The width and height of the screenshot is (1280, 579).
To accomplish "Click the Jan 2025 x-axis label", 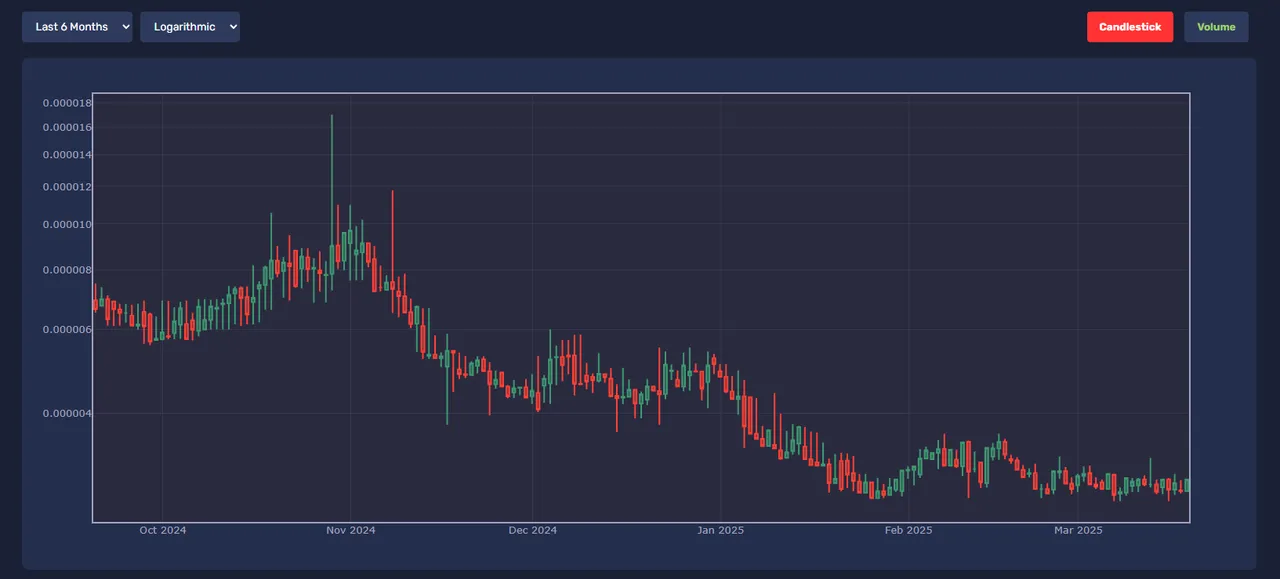I will 720,530.
